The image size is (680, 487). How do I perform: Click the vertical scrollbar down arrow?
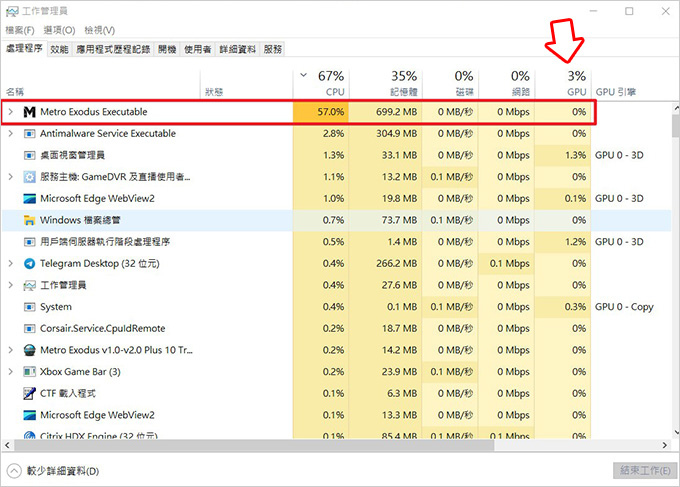pyautogui.click(x=676, y=432)
